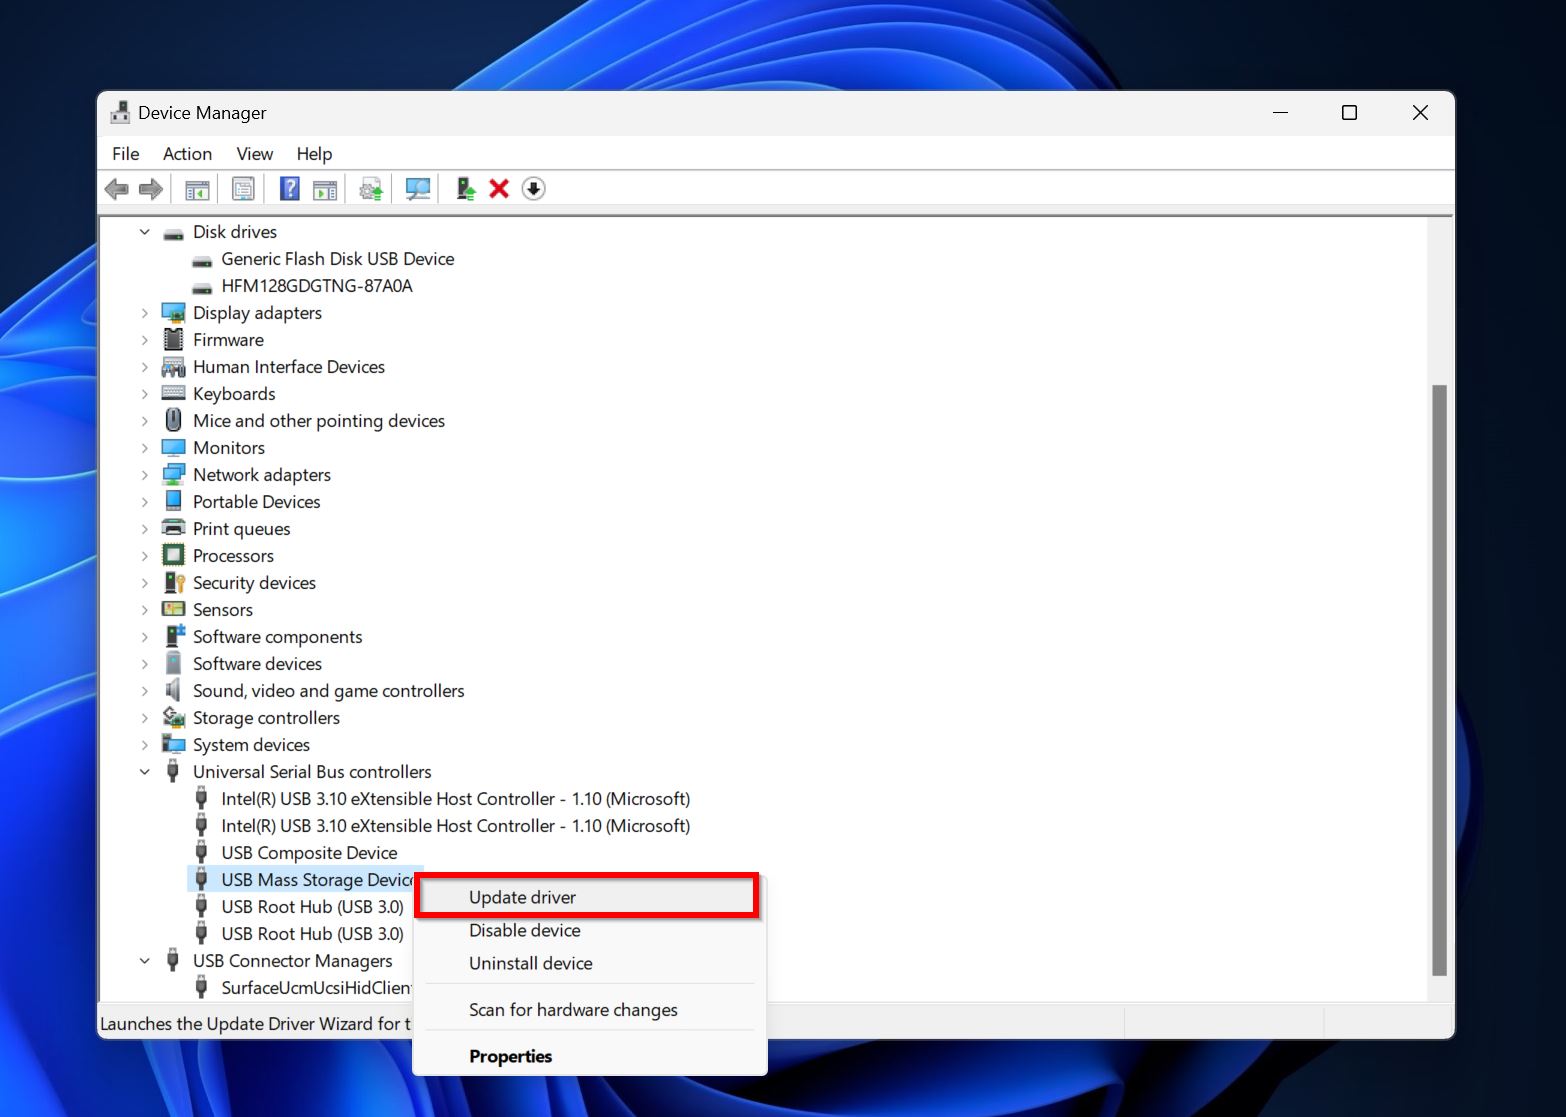
Task: Select Generic Flash Disk USB Device
Action: 337,259
